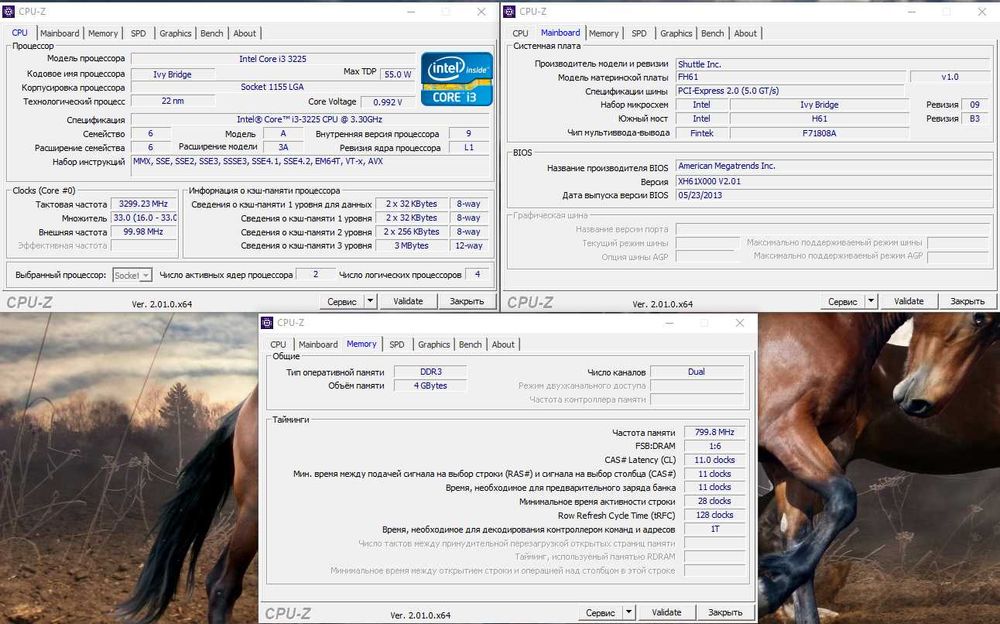Close the Memory CPU-Z window with X
This screenshot has width=1000, height=624.
[740, 323]
